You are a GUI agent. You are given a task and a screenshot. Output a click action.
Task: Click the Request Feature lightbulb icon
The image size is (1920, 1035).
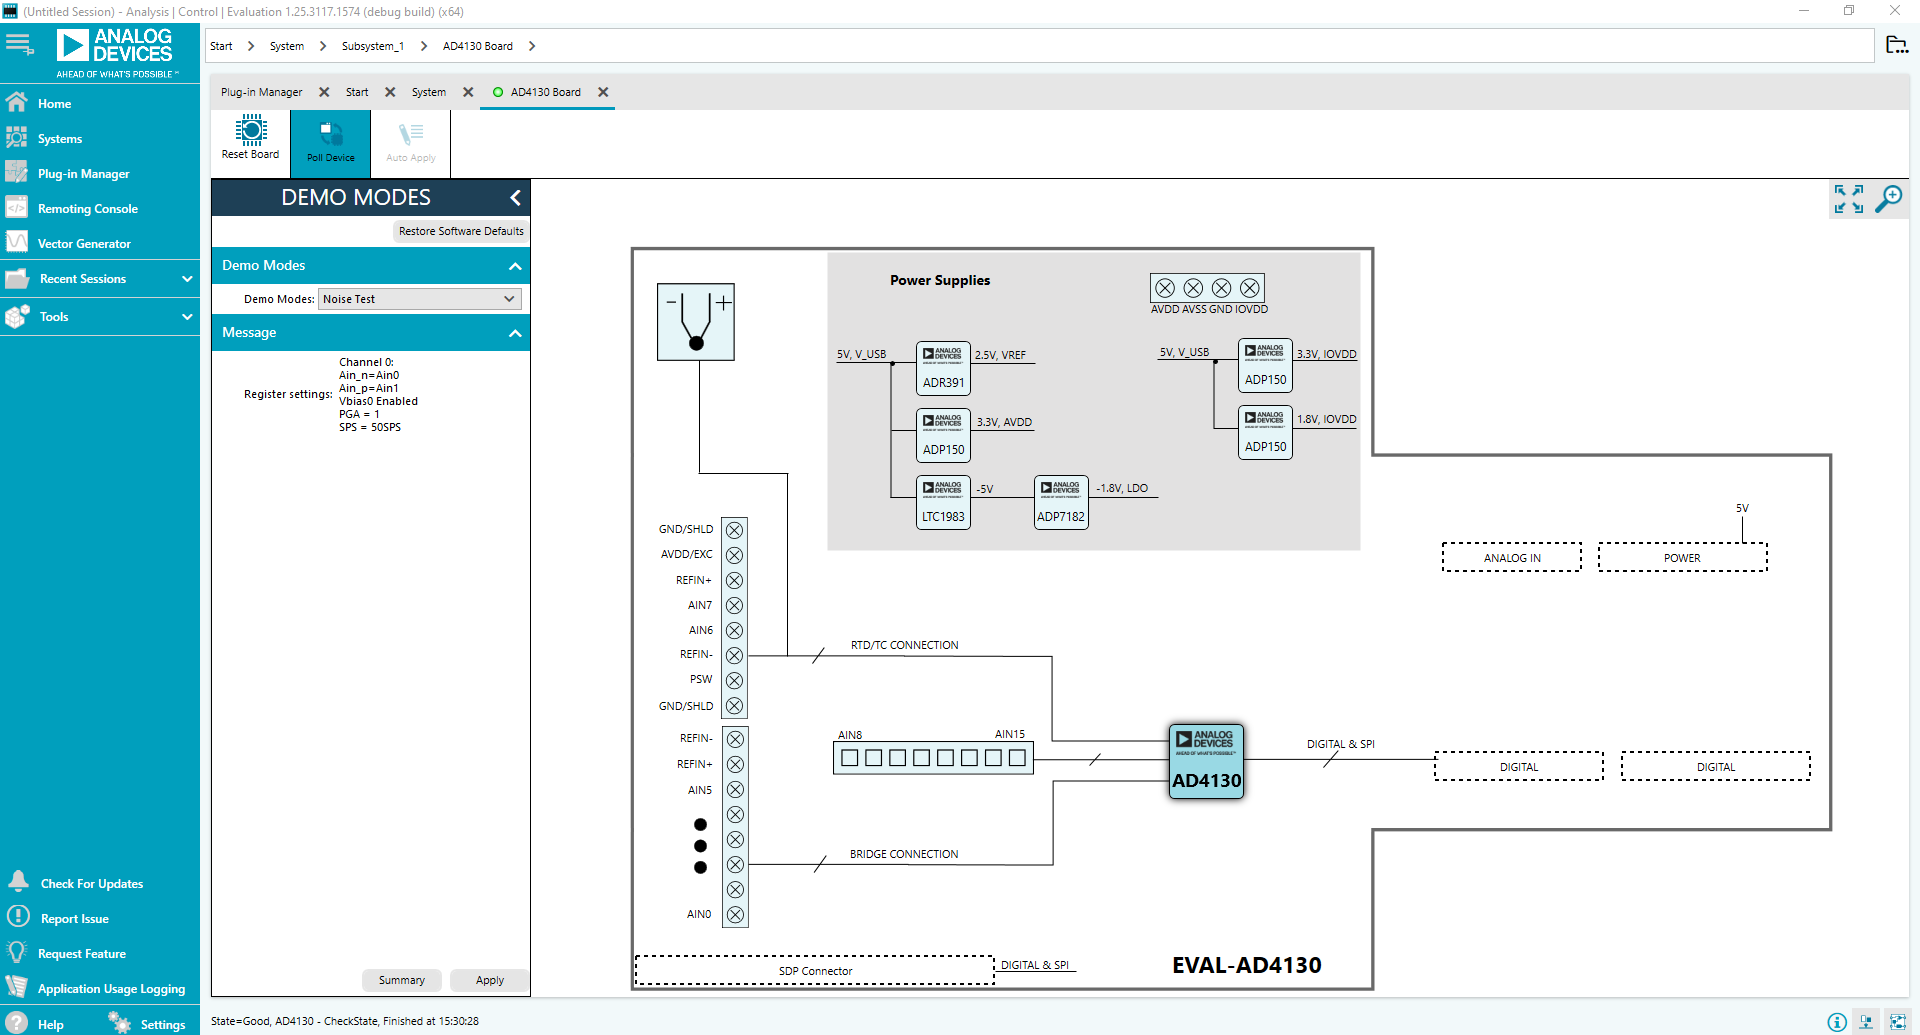[x=17, y=952]
